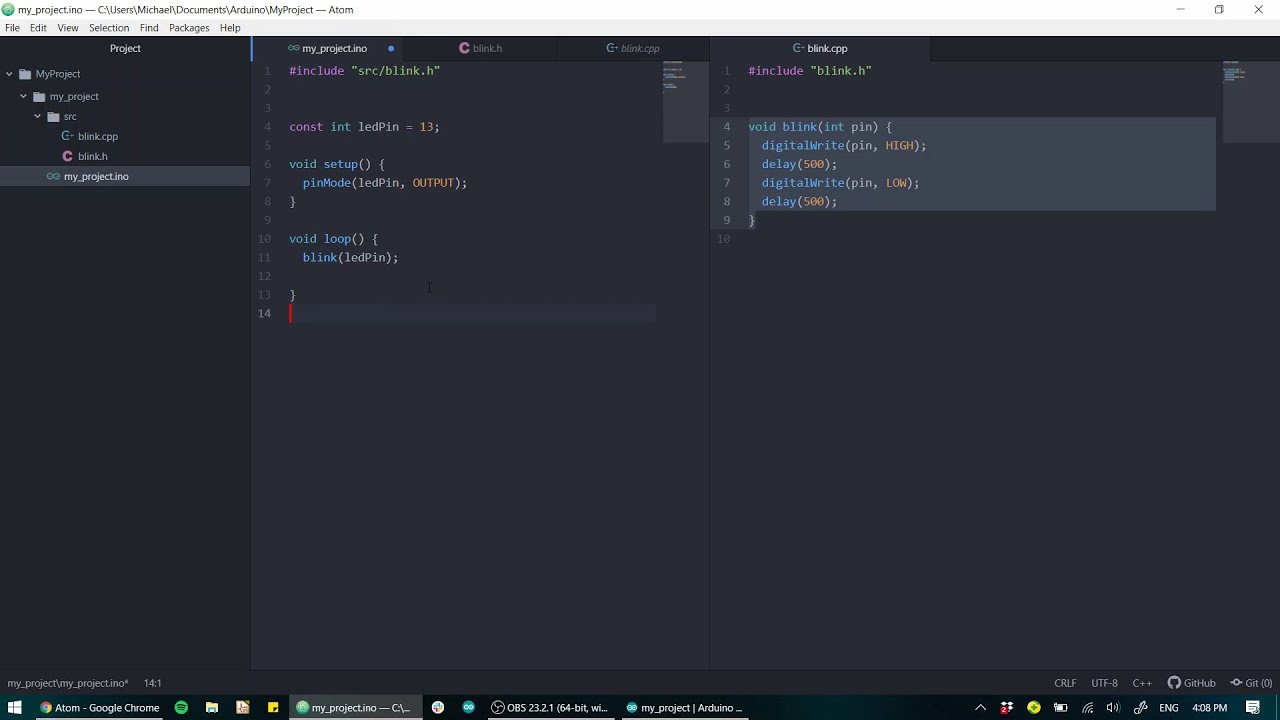
Task: Open the Git (0) status bar panel
Action: point(1251,683)
